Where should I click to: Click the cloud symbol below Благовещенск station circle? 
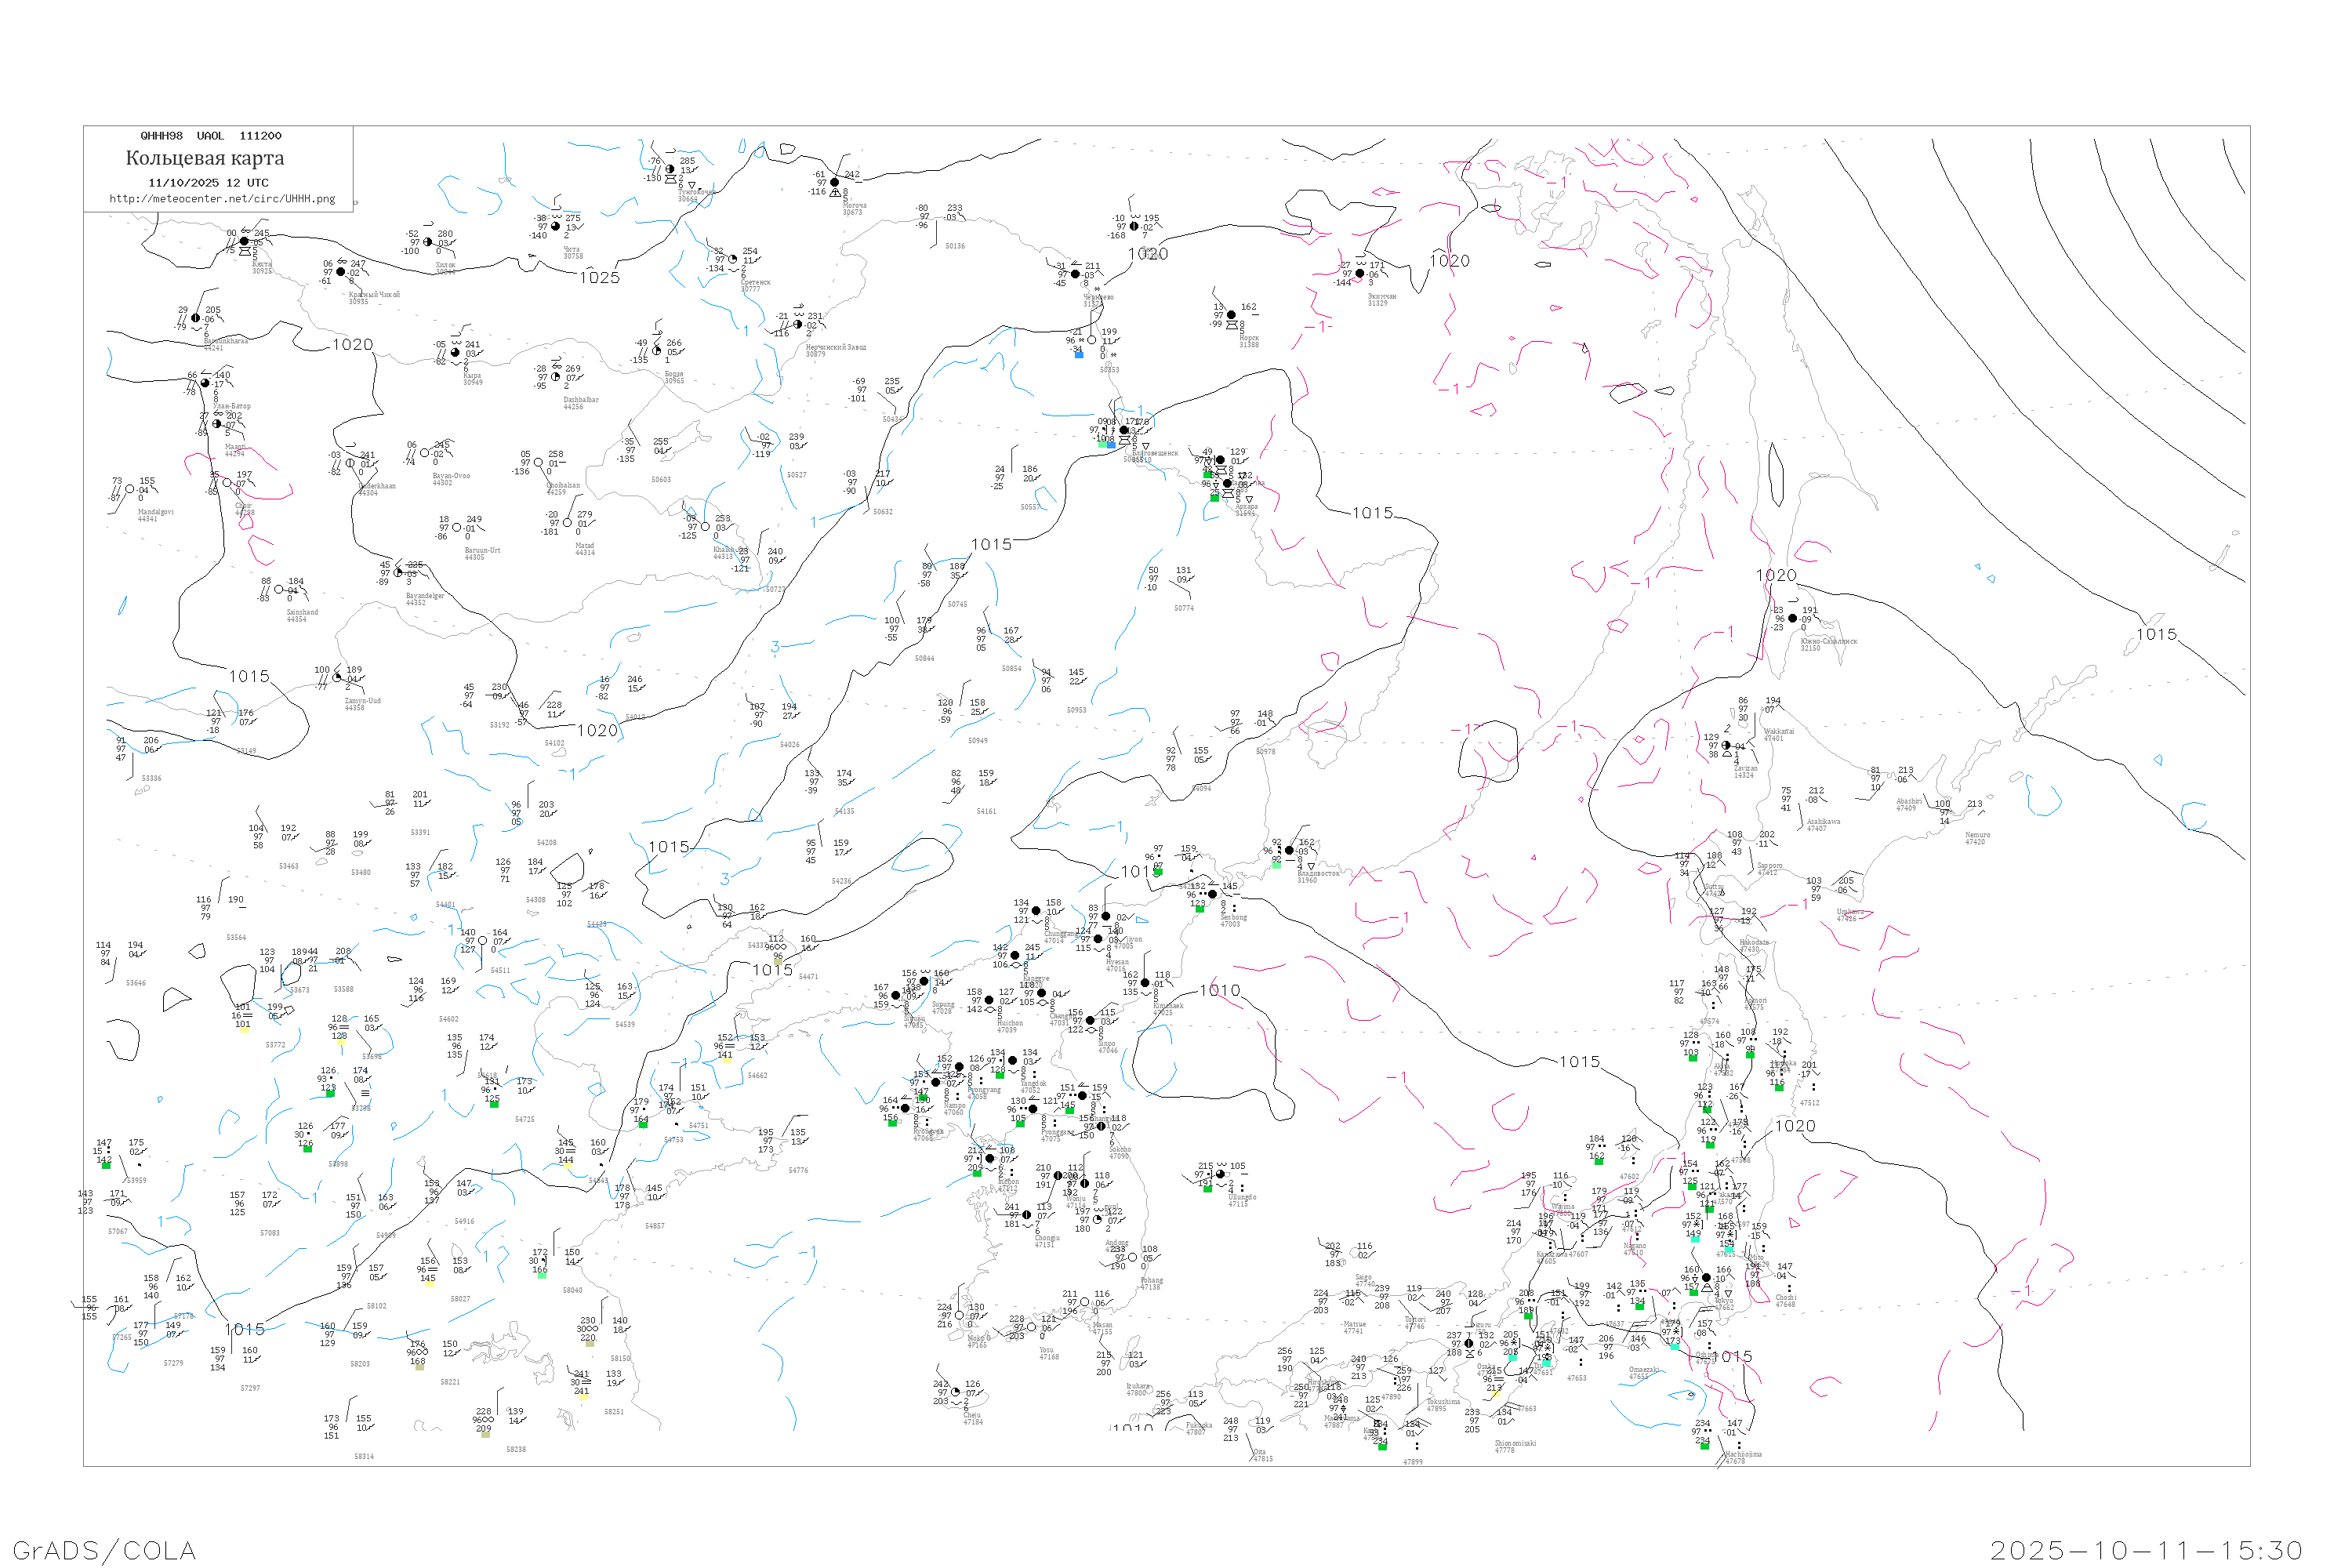click(x=1125, y=440)
